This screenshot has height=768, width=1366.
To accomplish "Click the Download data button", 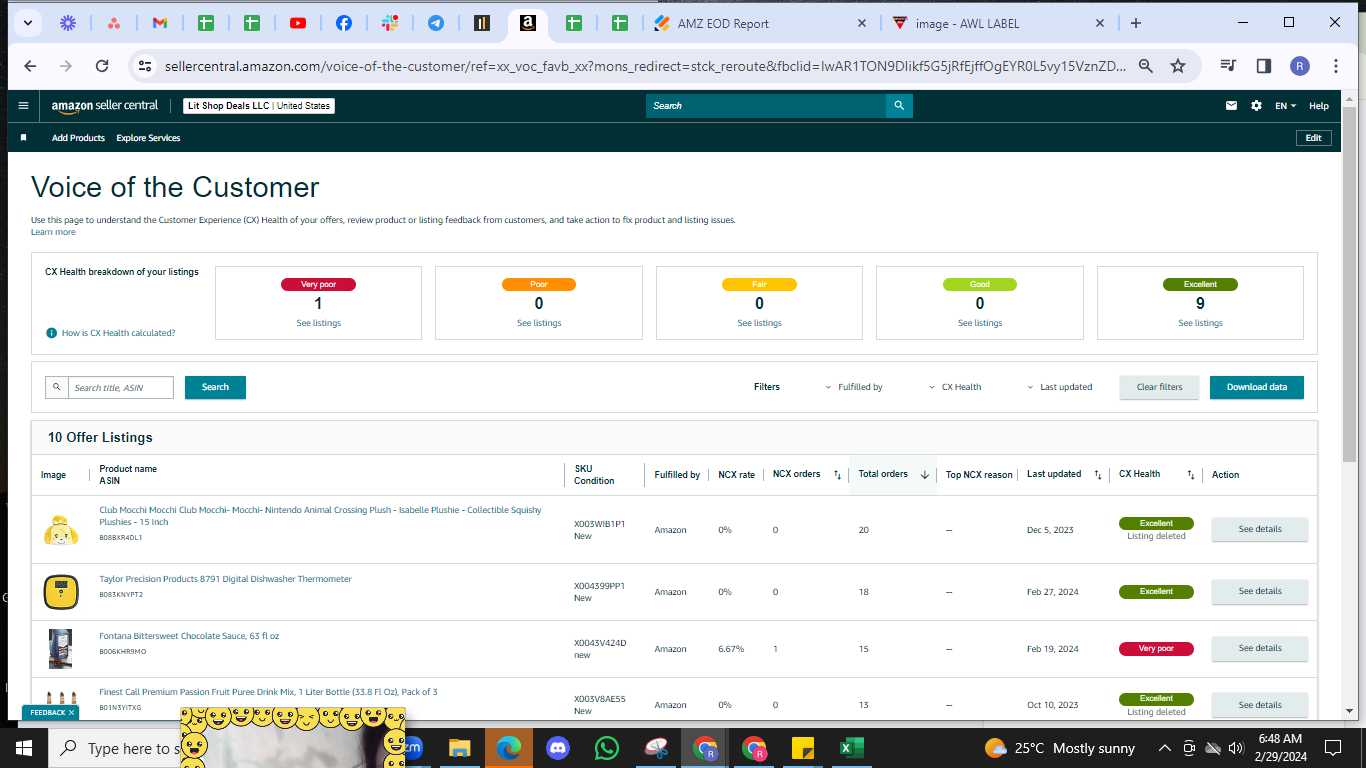I will tap(1257, 387).
